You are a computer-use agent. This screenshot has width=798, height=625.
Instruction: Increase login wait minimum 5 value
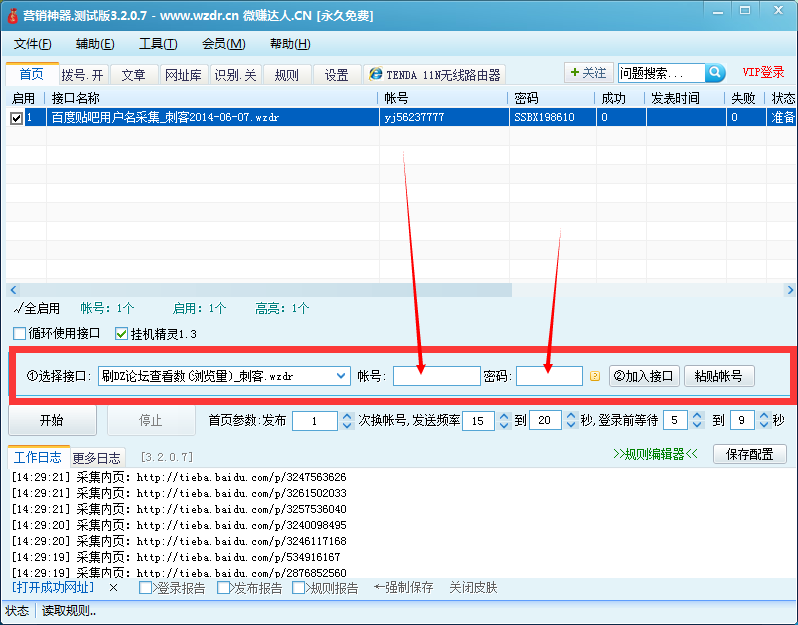697,416
